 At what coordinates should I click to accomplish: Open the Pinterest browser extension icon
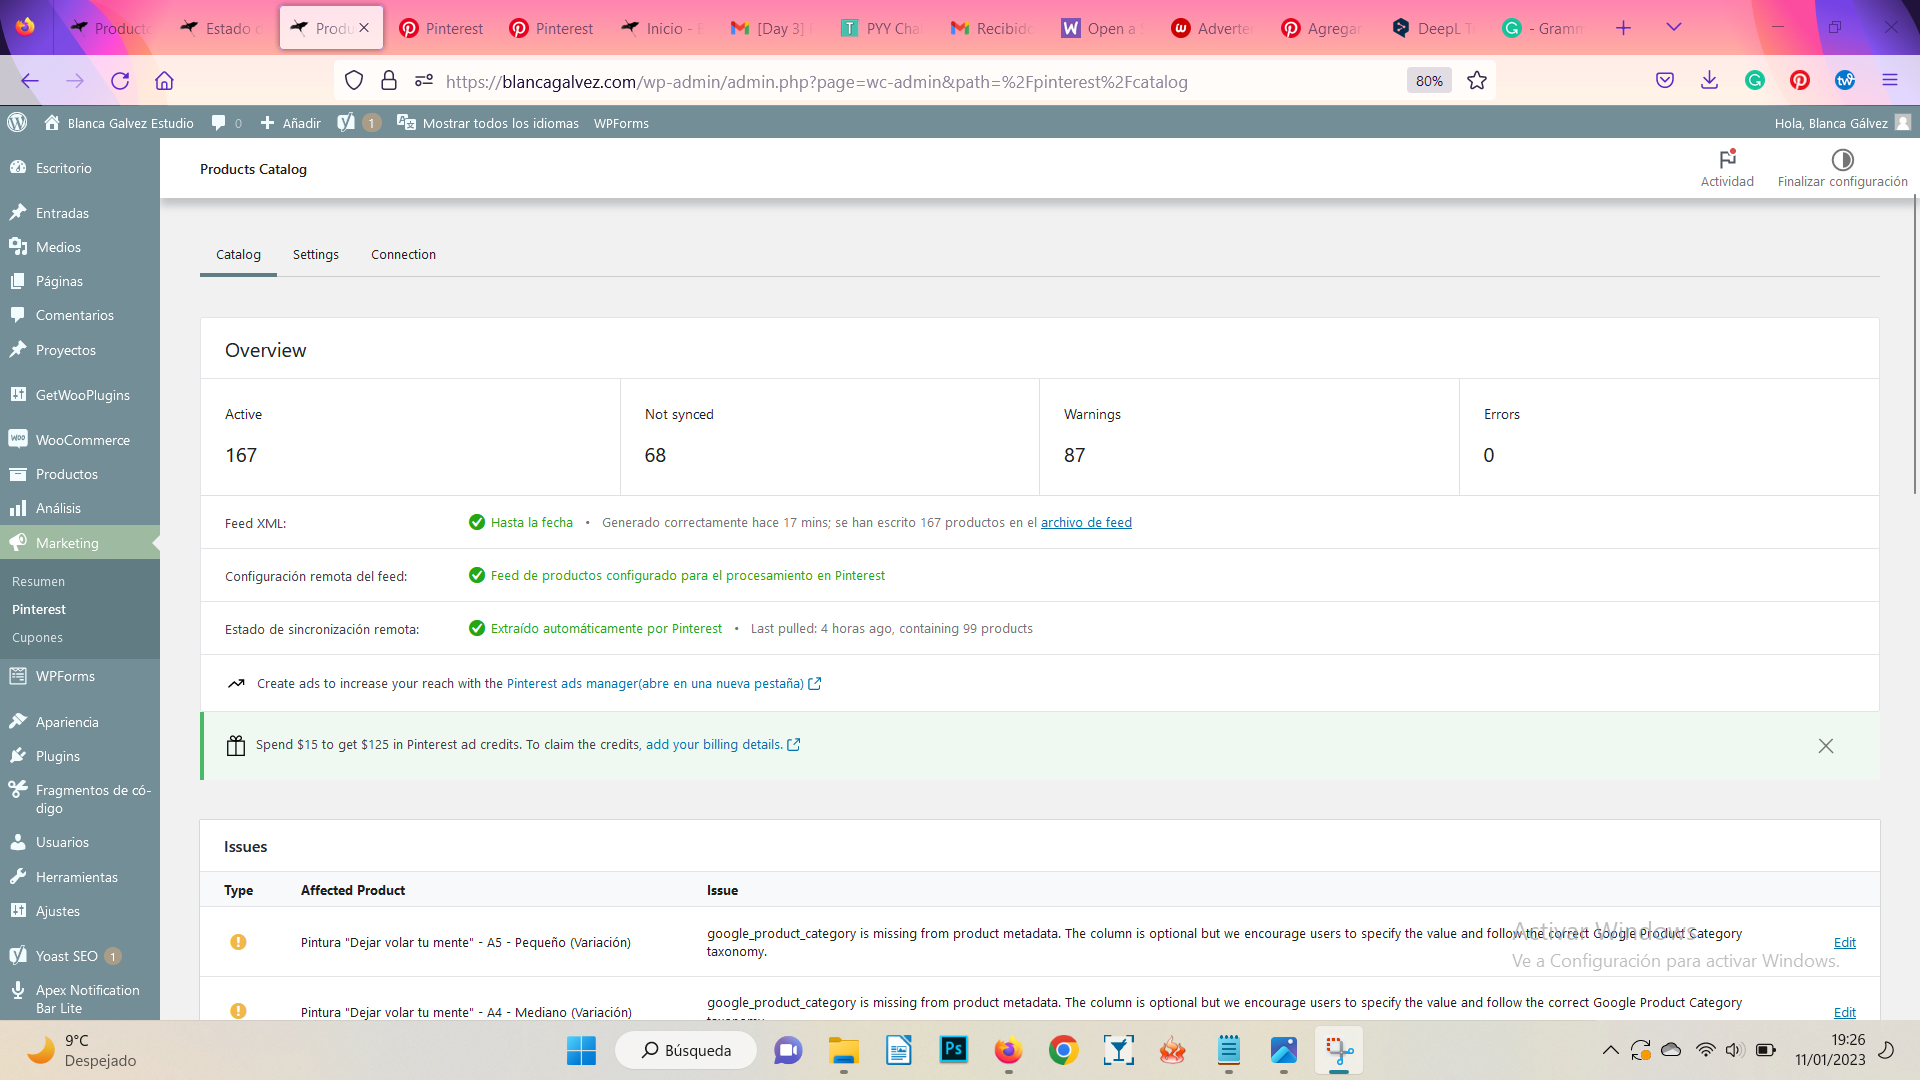pyautogui.click(x=1799, y=81)
